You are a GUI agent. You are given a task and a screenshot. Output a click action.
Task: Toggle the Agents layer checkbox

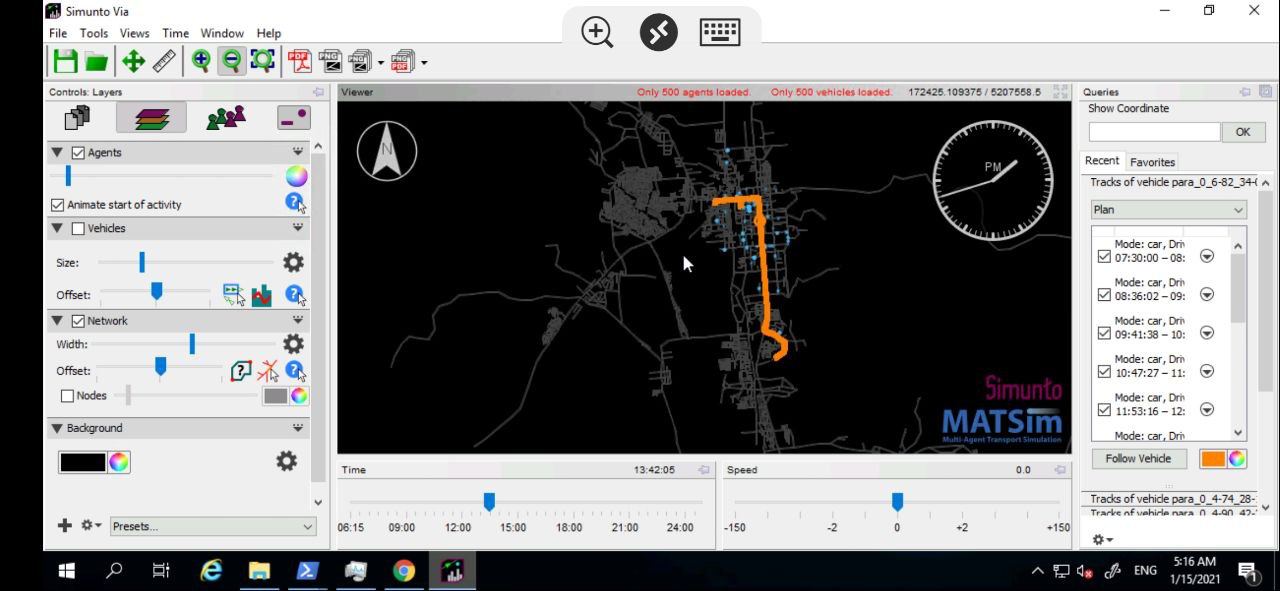coord(78,153)
